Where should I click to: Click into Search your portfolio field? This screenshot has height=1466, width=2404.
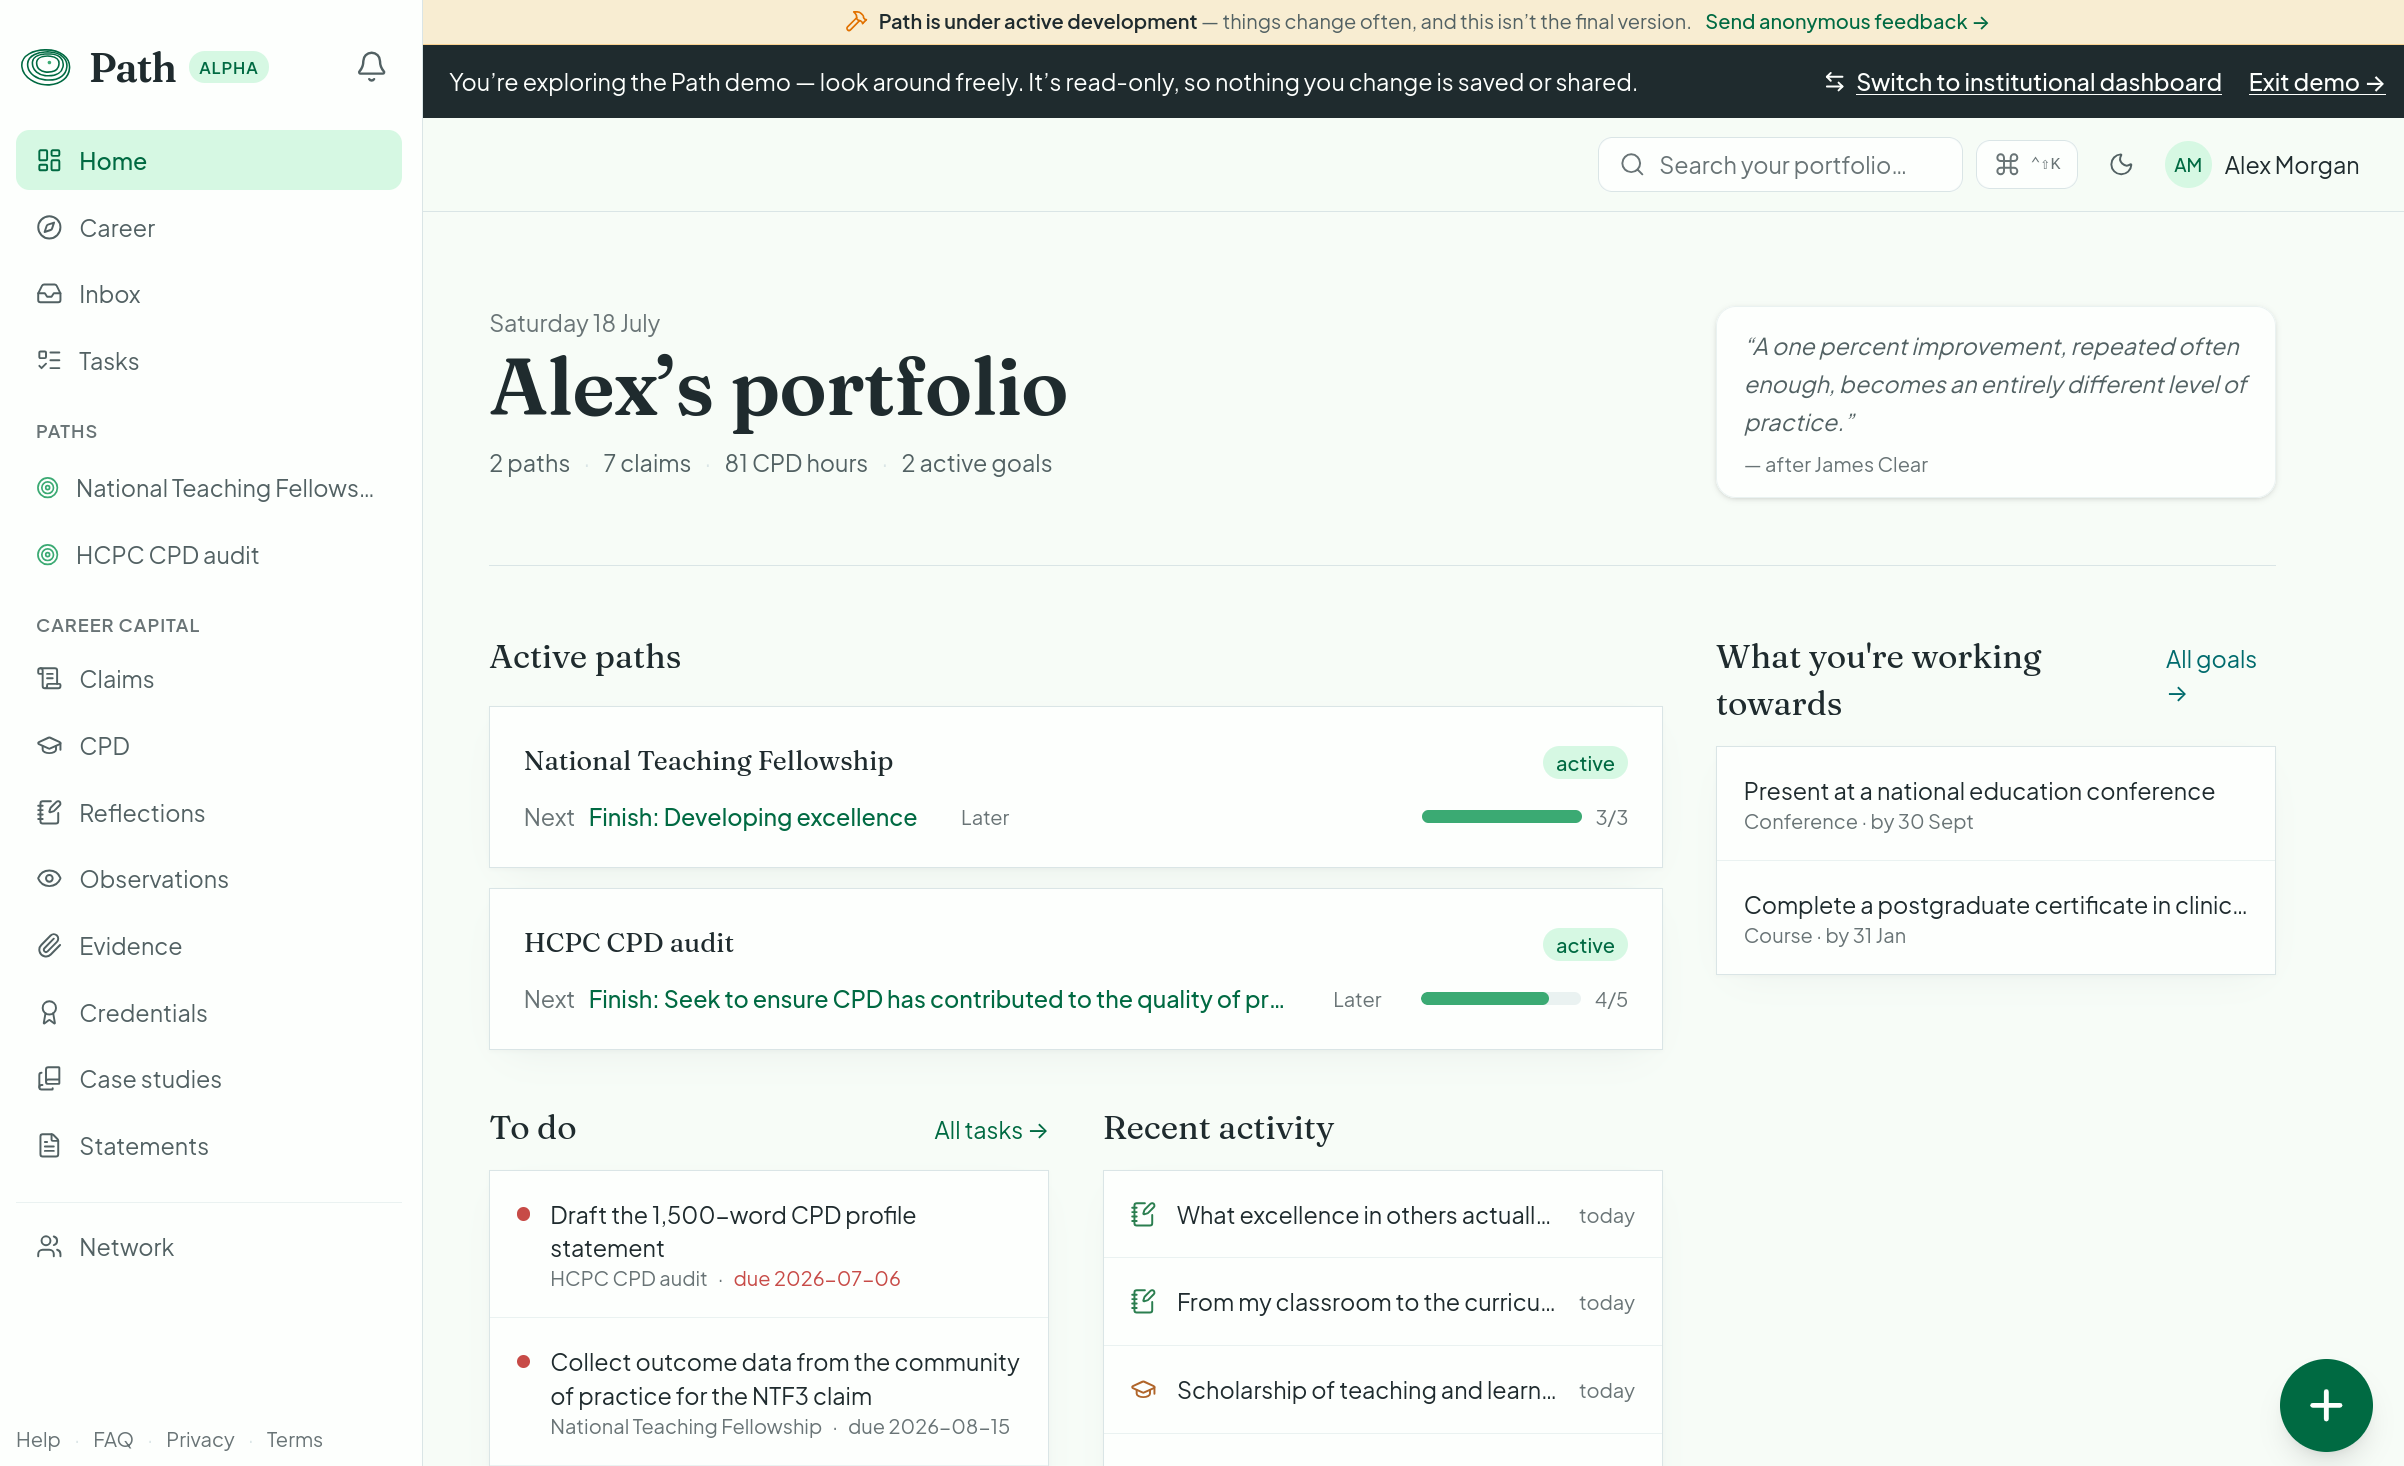(1780, 165)
